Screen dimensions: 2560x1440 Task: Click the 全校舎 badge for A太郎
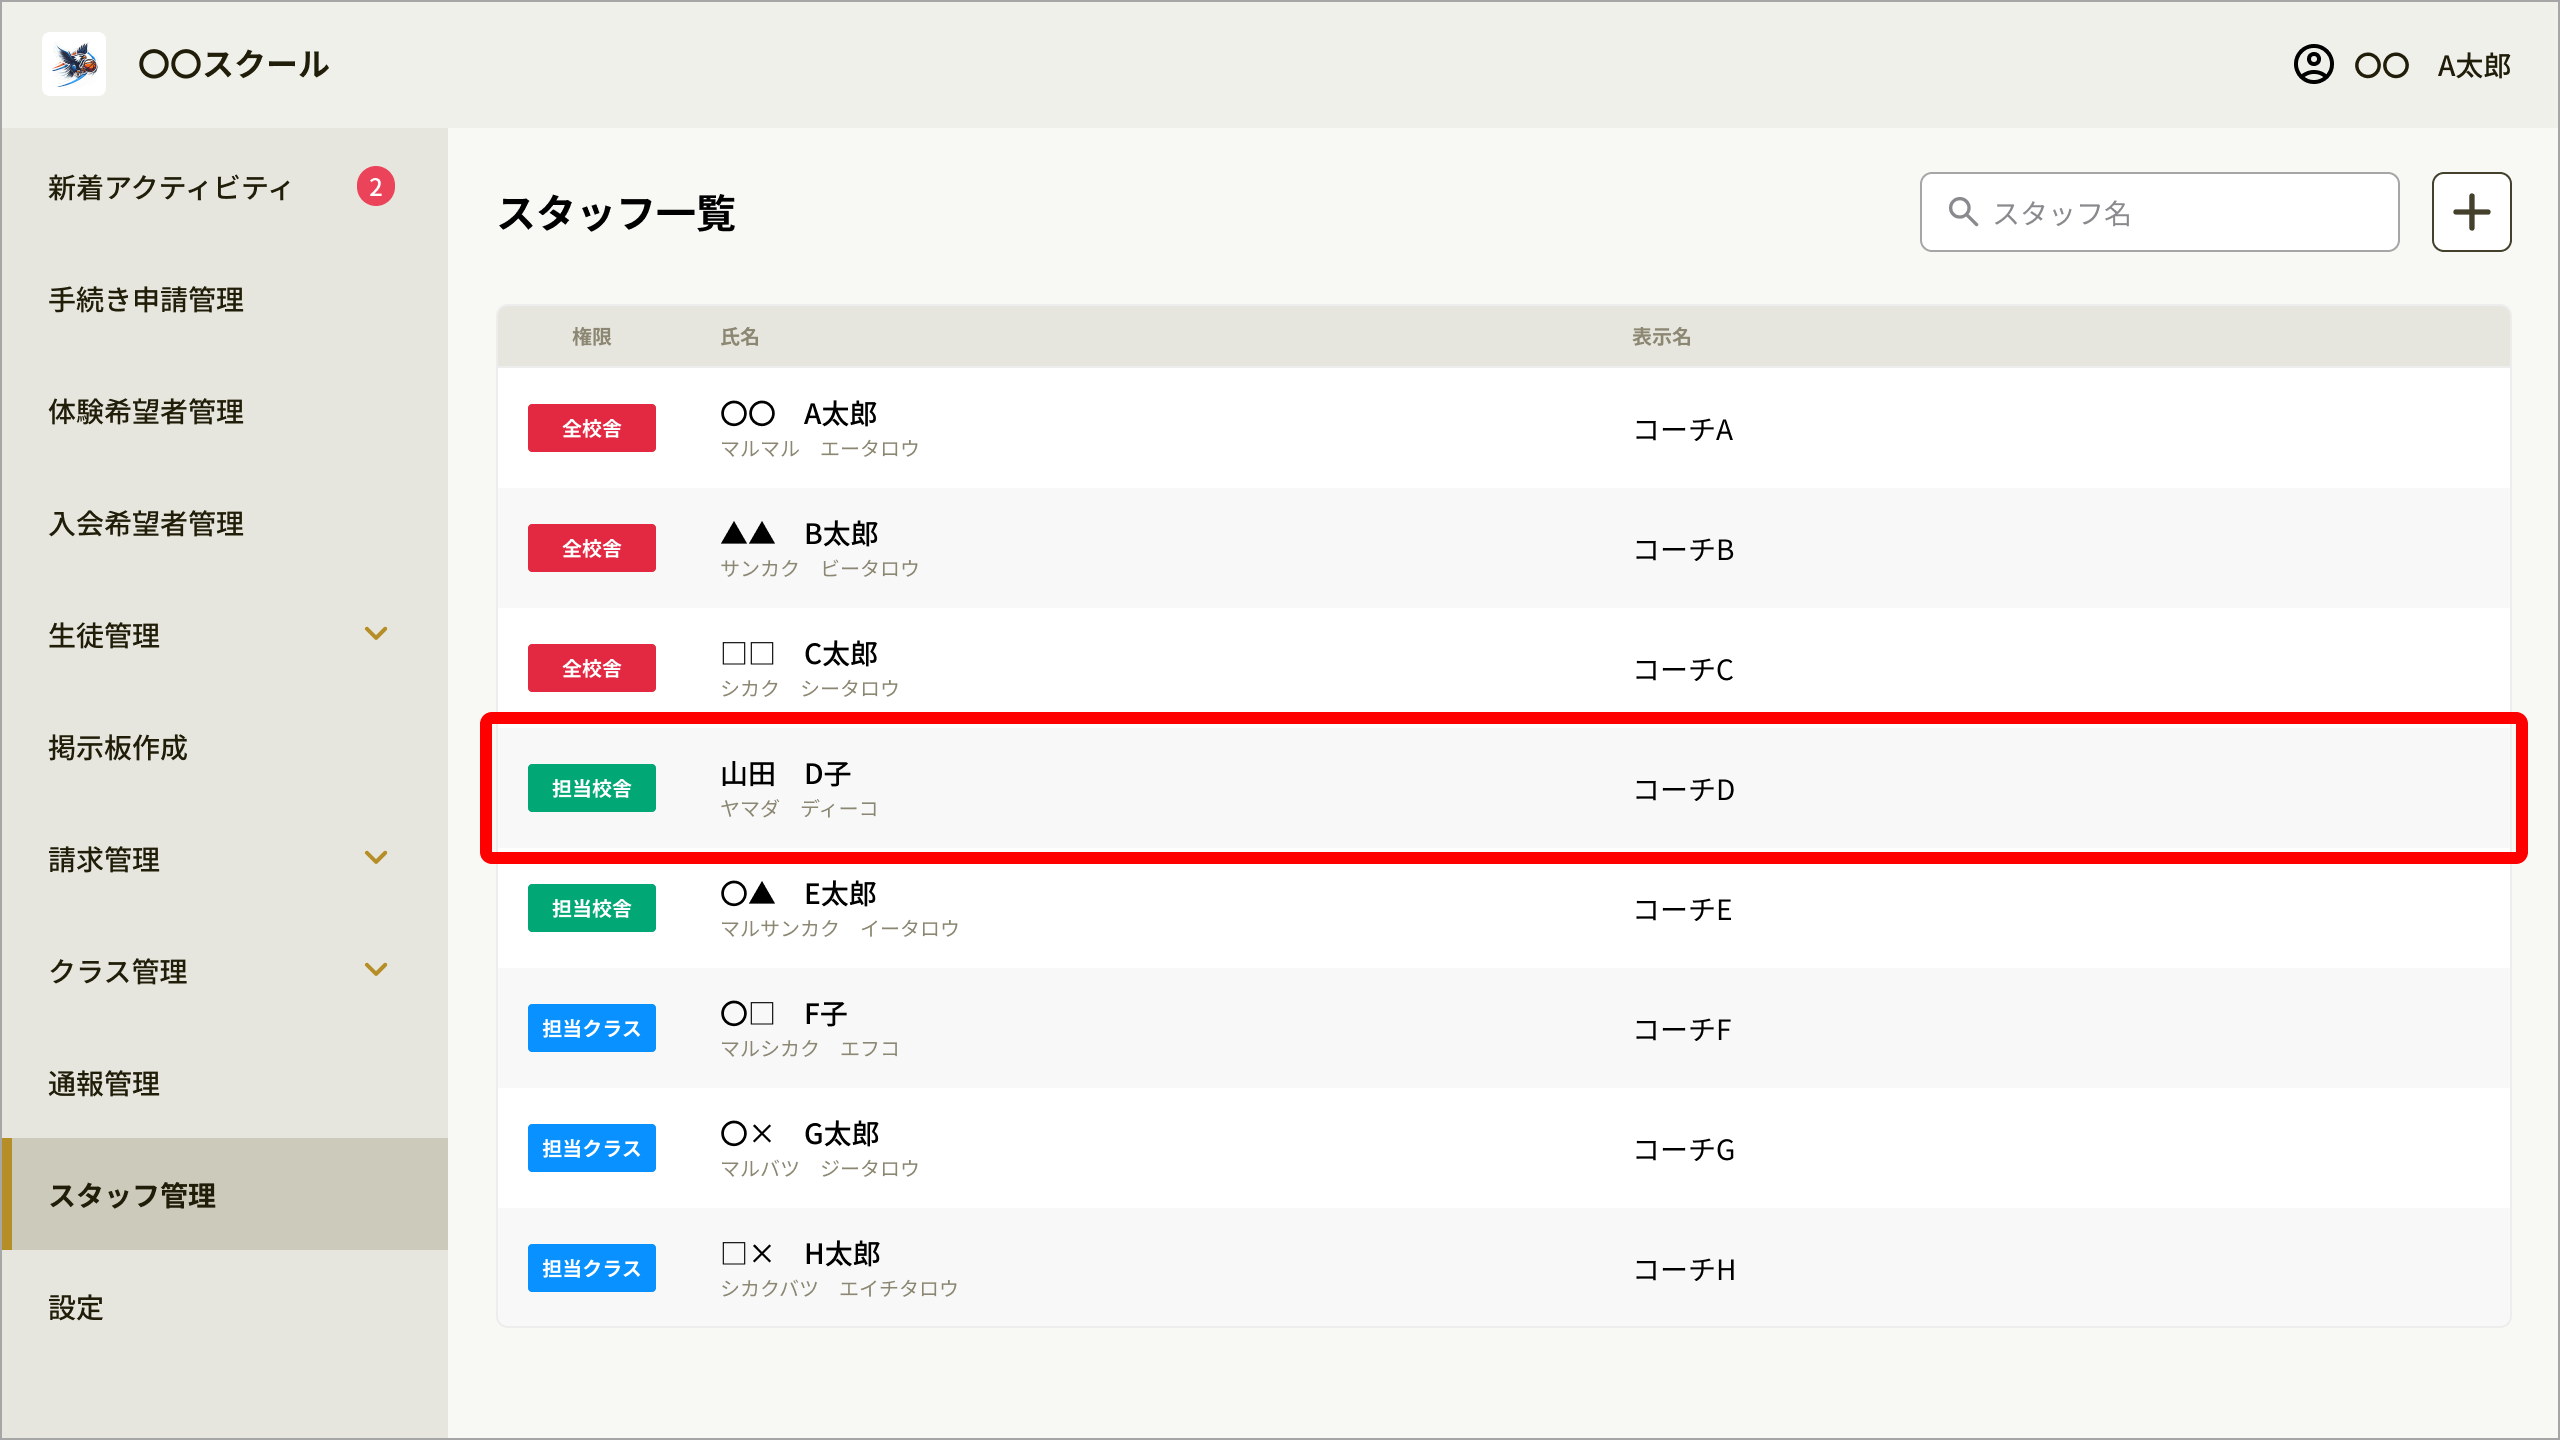[592, 428]
